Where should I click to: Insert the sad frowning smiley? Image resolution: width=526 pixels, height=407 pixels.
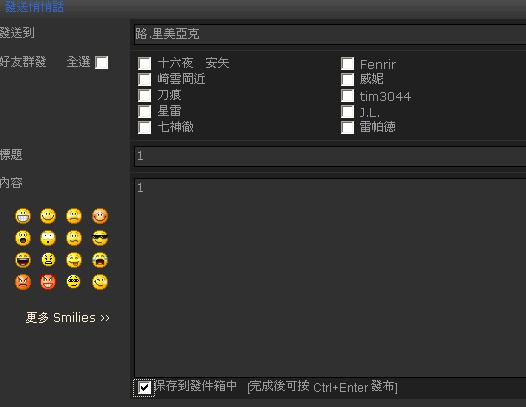click(x=74, y=216)
